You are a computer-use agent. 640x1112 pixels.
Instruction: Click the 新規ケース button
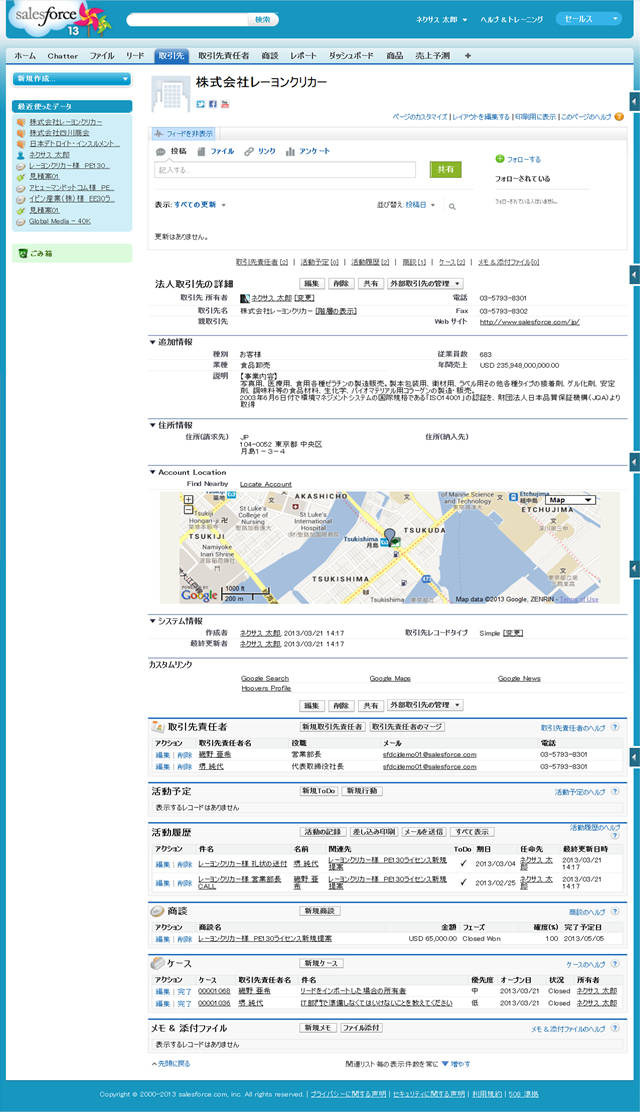tap(321, 964)
